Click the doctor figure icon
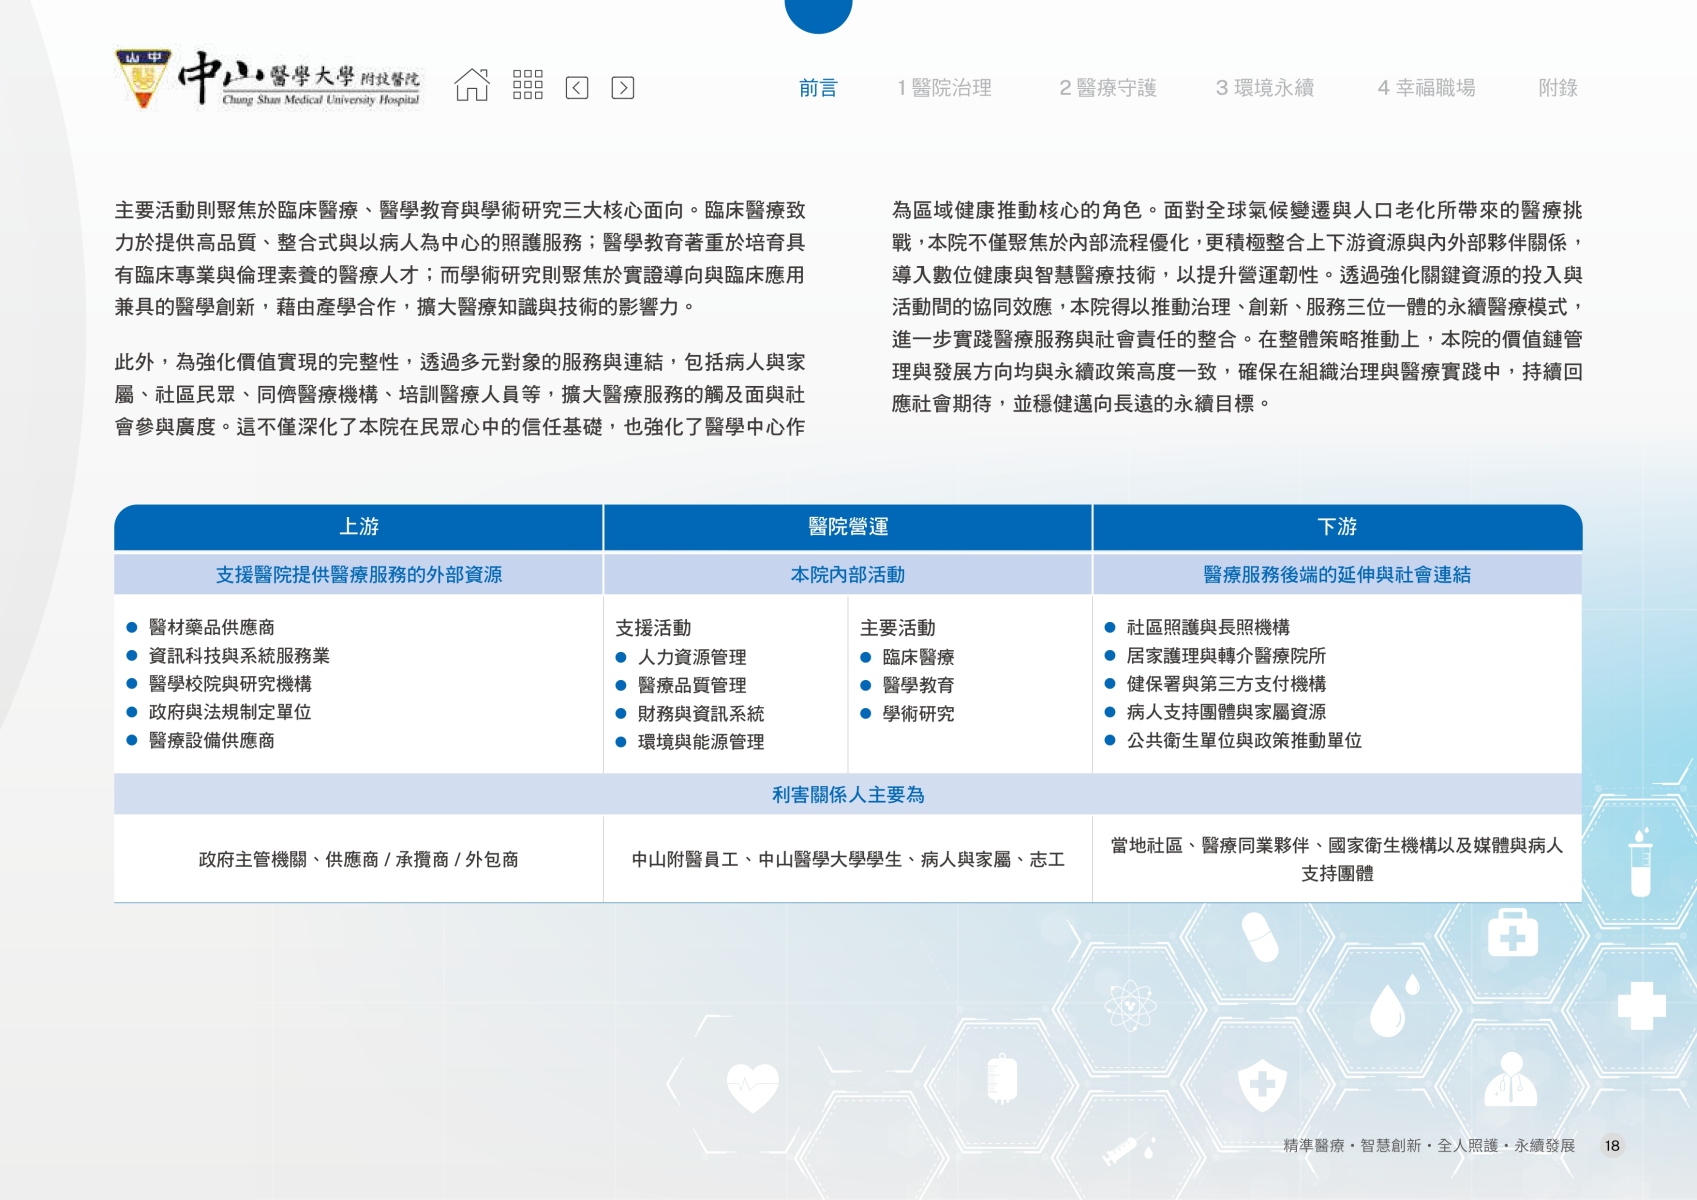1697x1200 pixels. (x=1510, y=1079)
